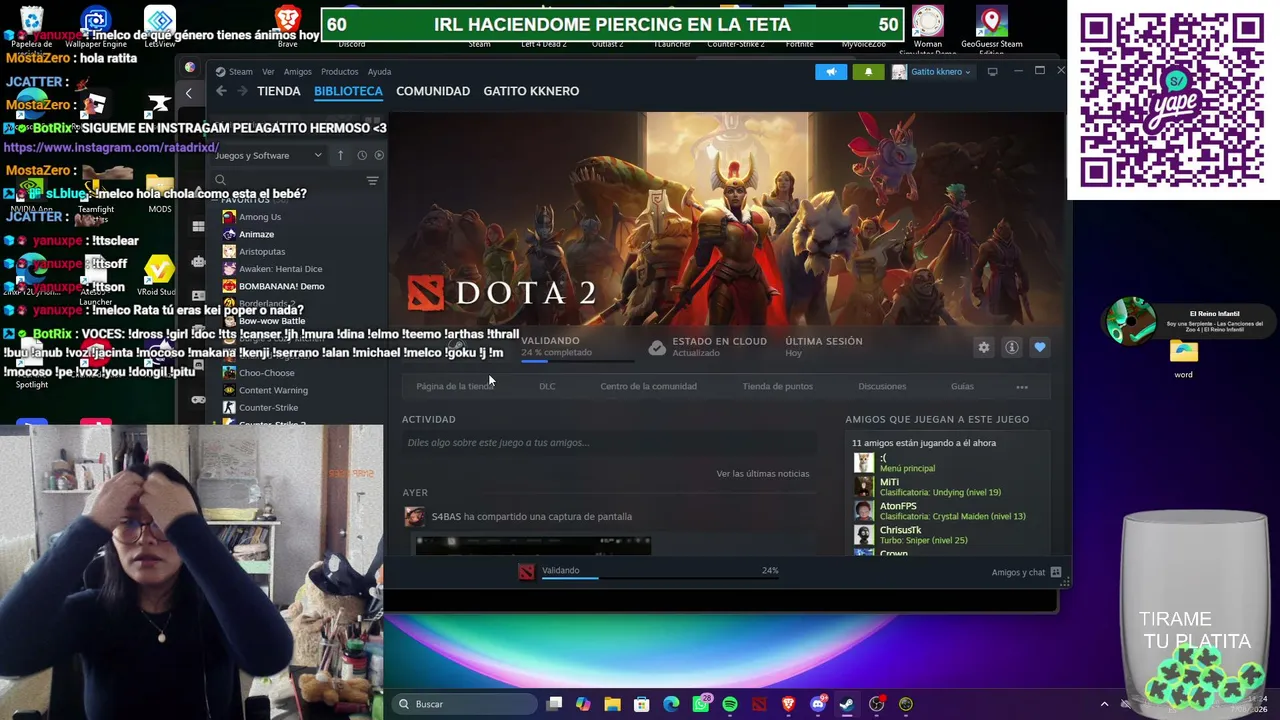This screenshot has width=1280, height=720.
Task: Click the Windows taskbar Buscar box
Action: click(x=462, y=704)
